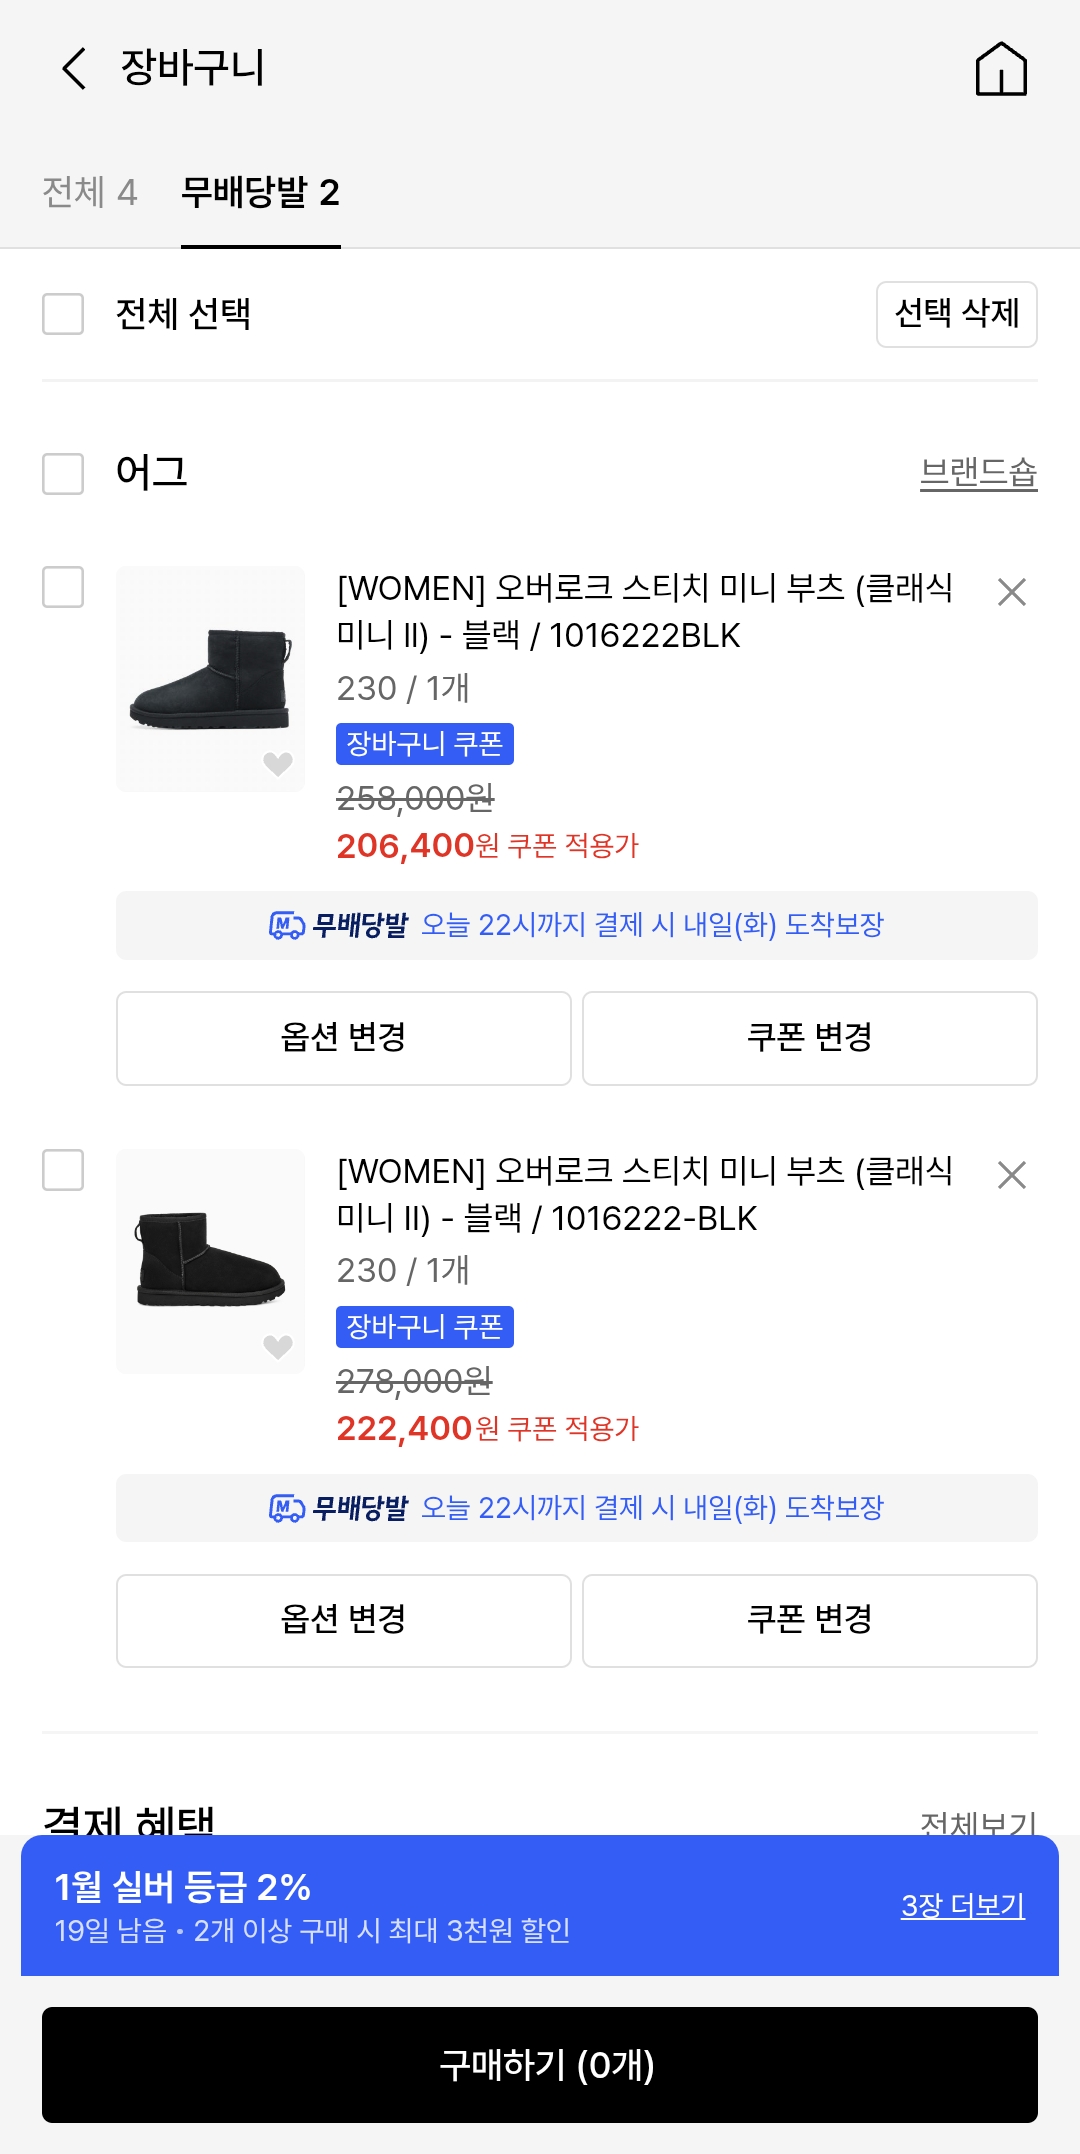Open 옵션 변경 for the first item
Screen dimensions: 1080x2154
tap(343, 1038)
